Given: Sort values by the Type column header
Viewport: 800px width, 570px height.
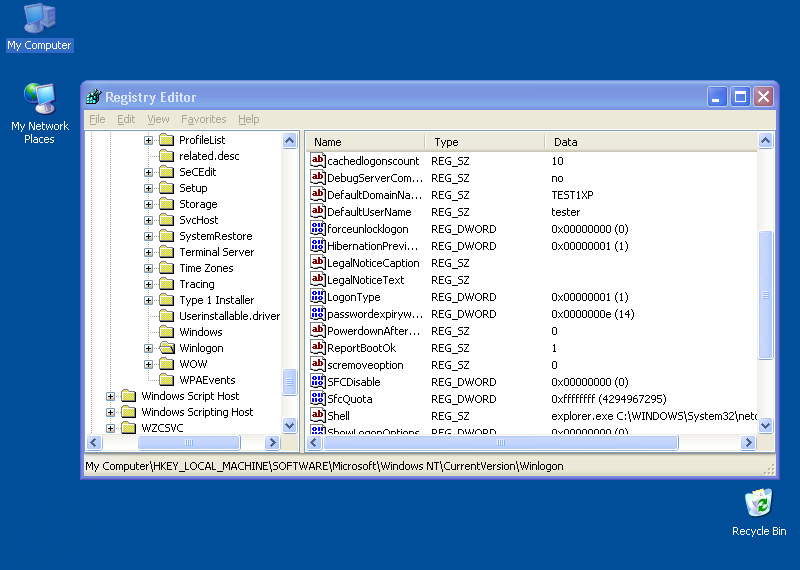Looking at the screenshot, I should (485, 142).
